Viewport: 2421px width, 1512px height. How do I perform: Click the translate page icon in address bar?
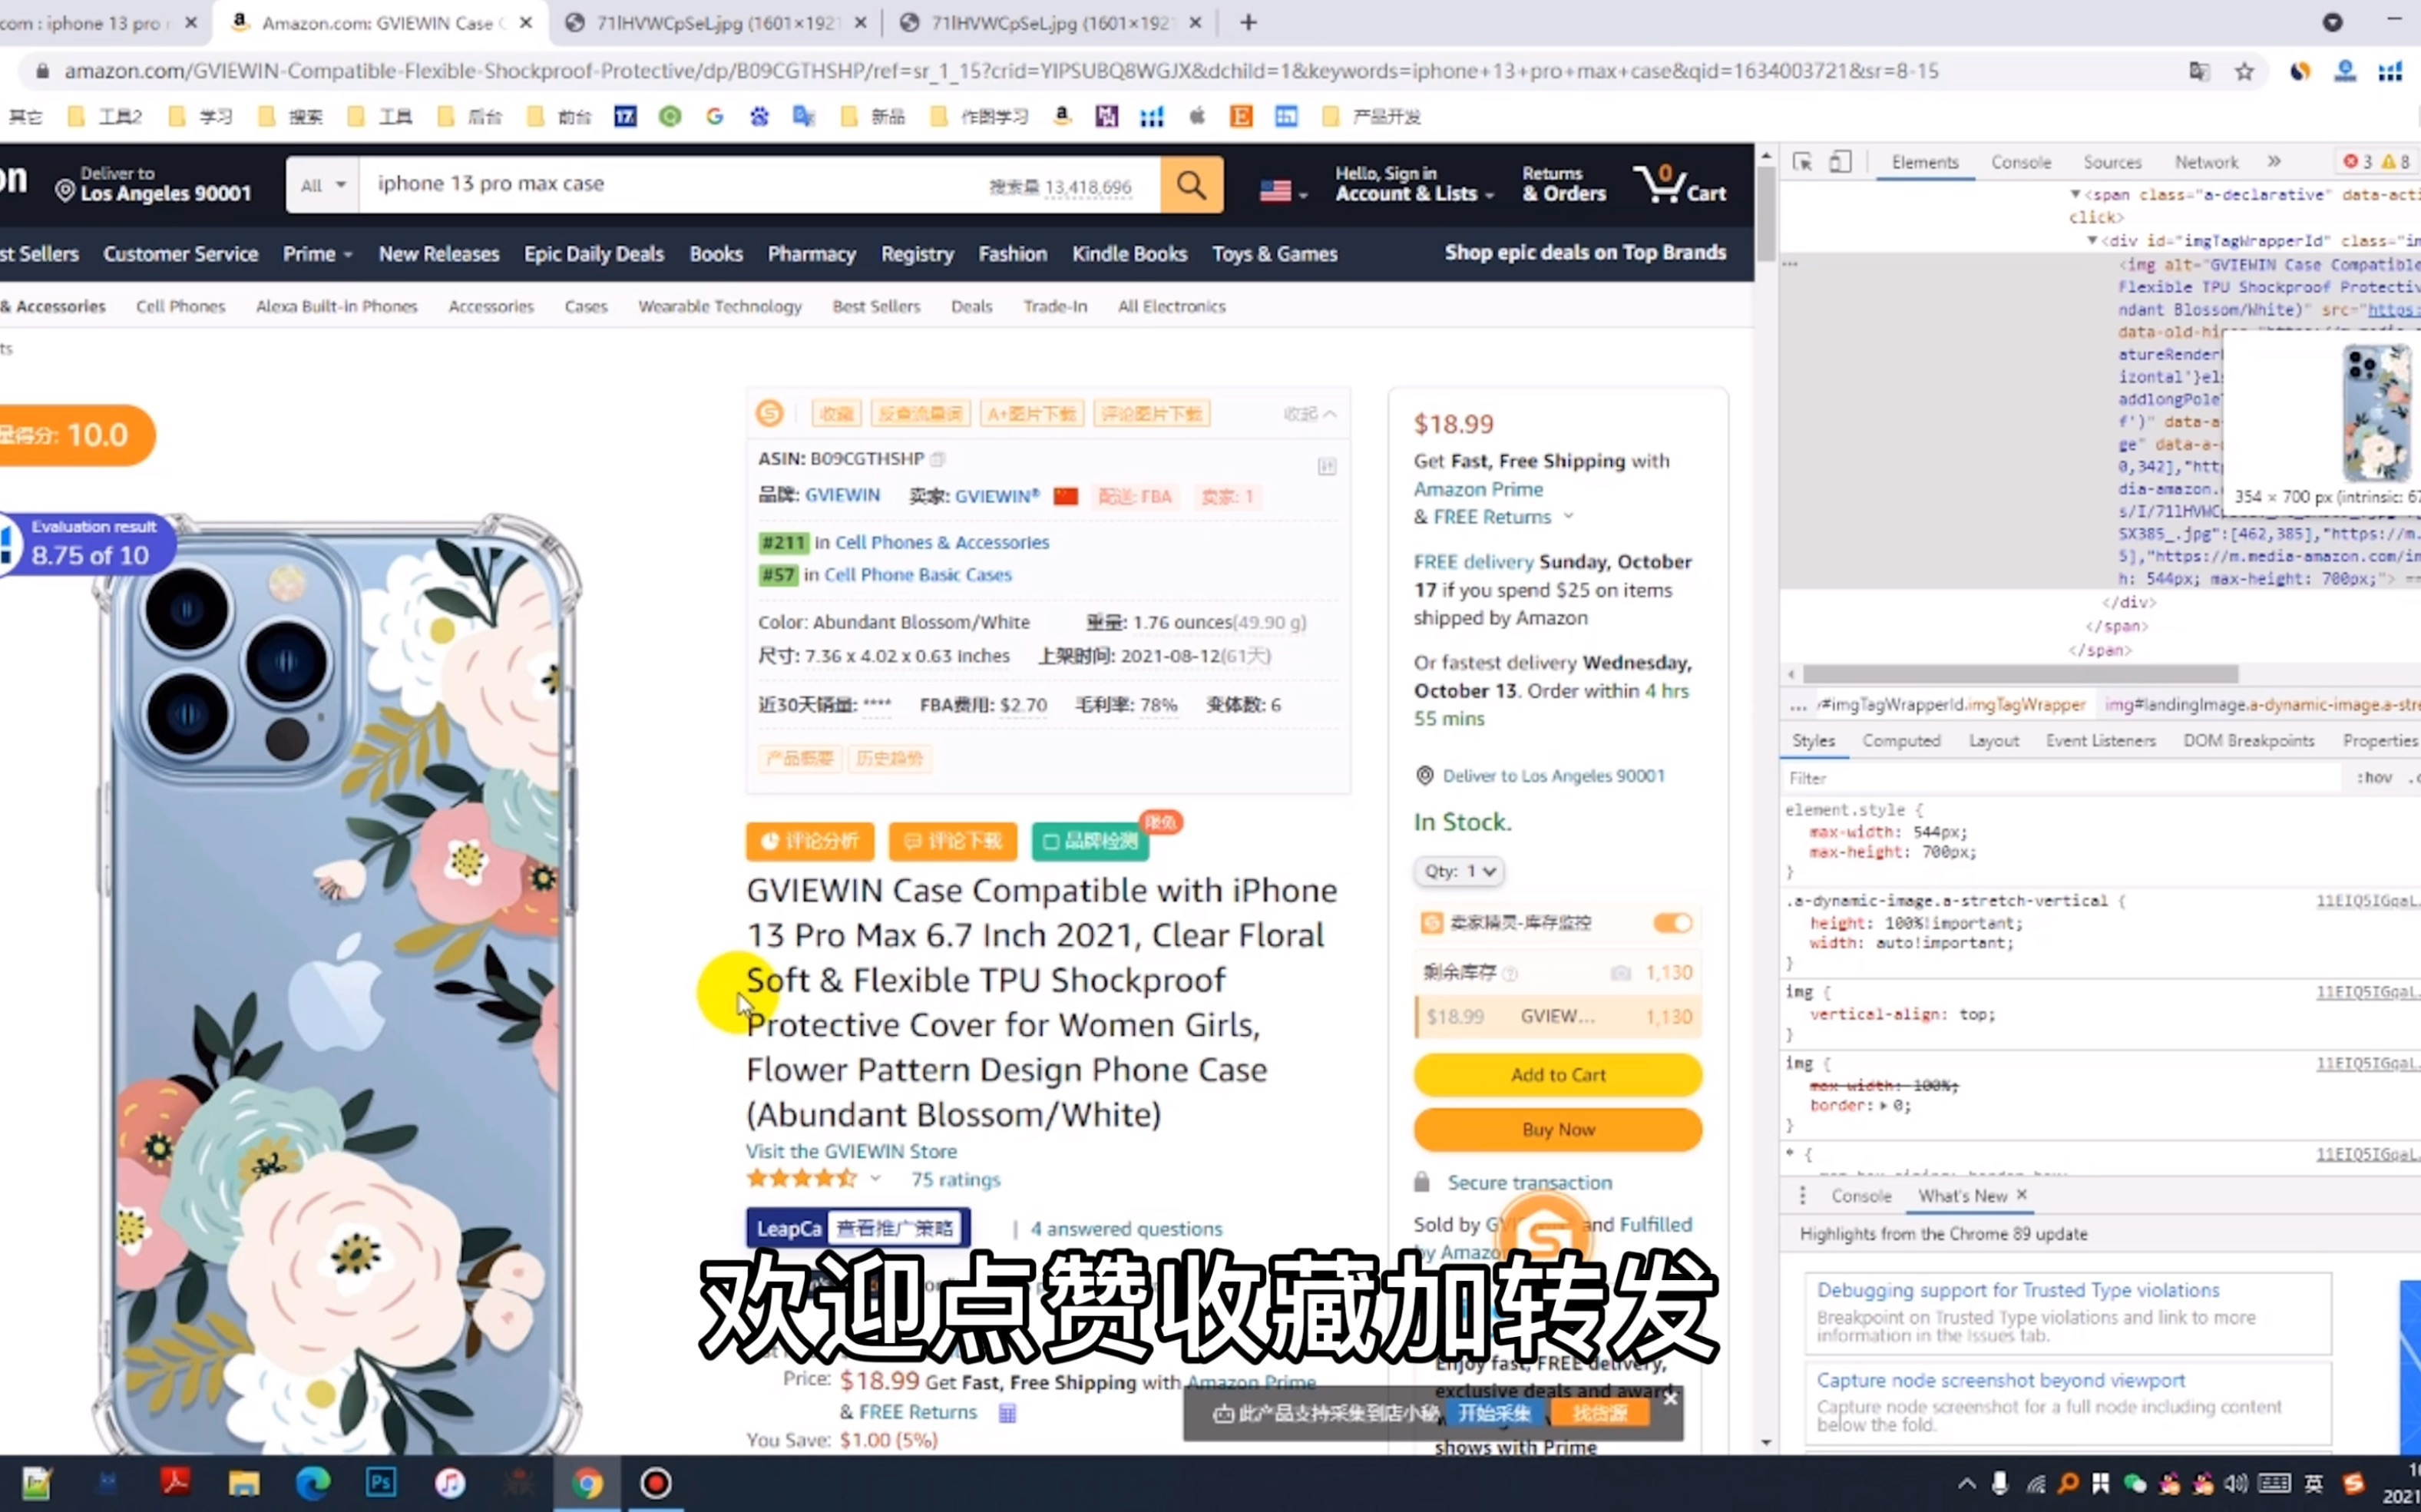(x=2199, y=71)
